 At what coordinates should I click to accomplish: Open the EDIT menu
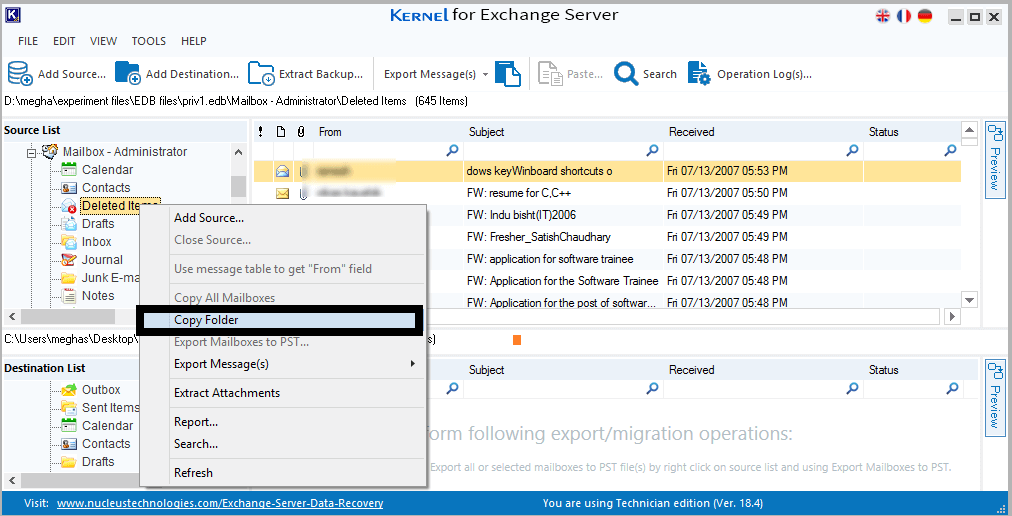pyautogui.click(x=64, y=41)
